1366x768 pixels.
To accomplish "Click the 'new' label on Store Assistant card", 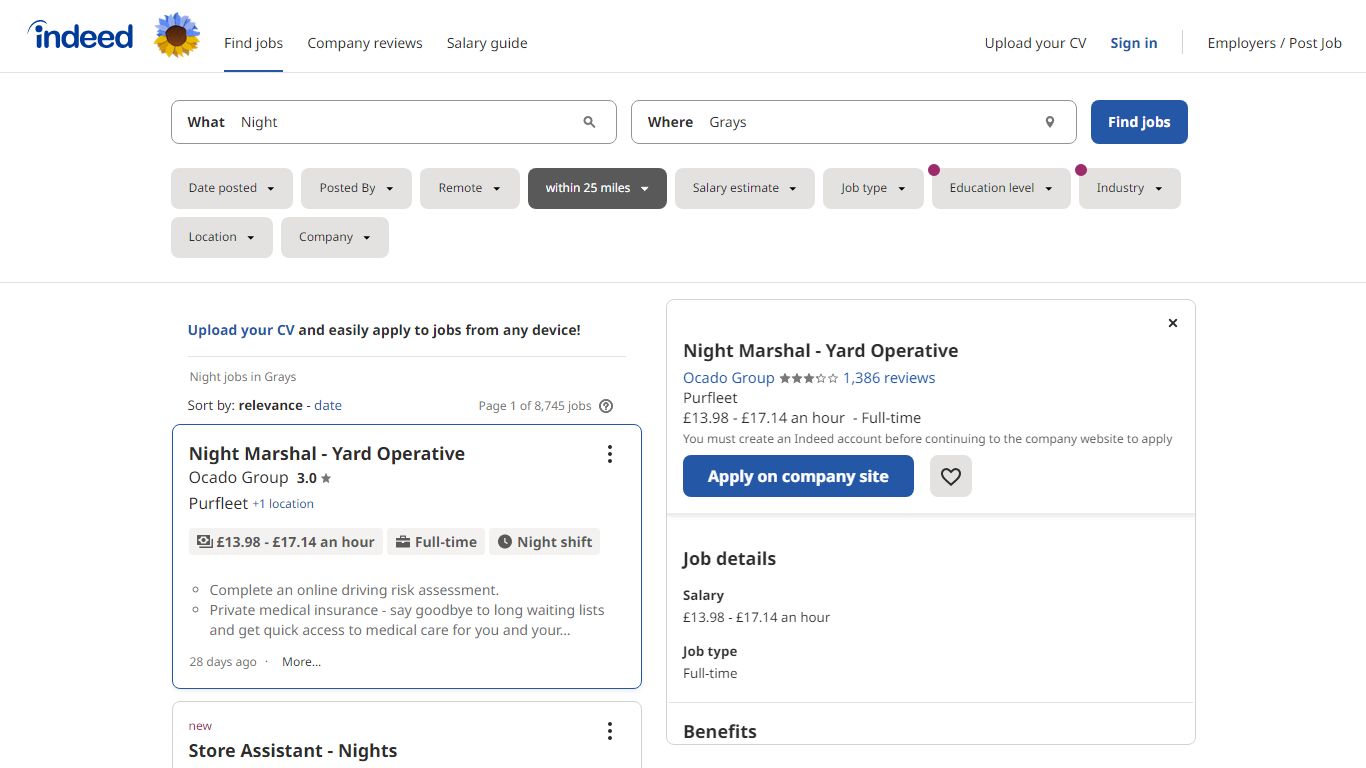I will click(x=200, y=726).
